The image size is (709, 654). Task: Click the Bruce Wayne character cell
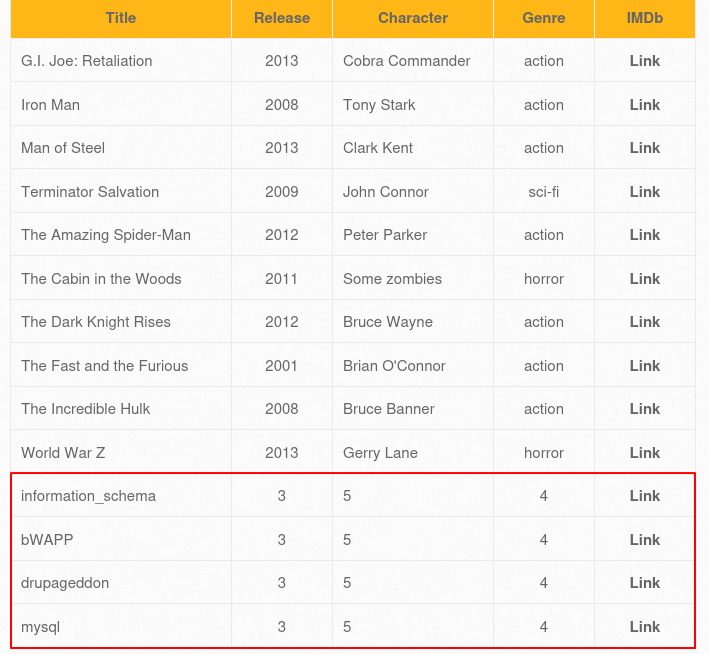(x=413, y=322)
